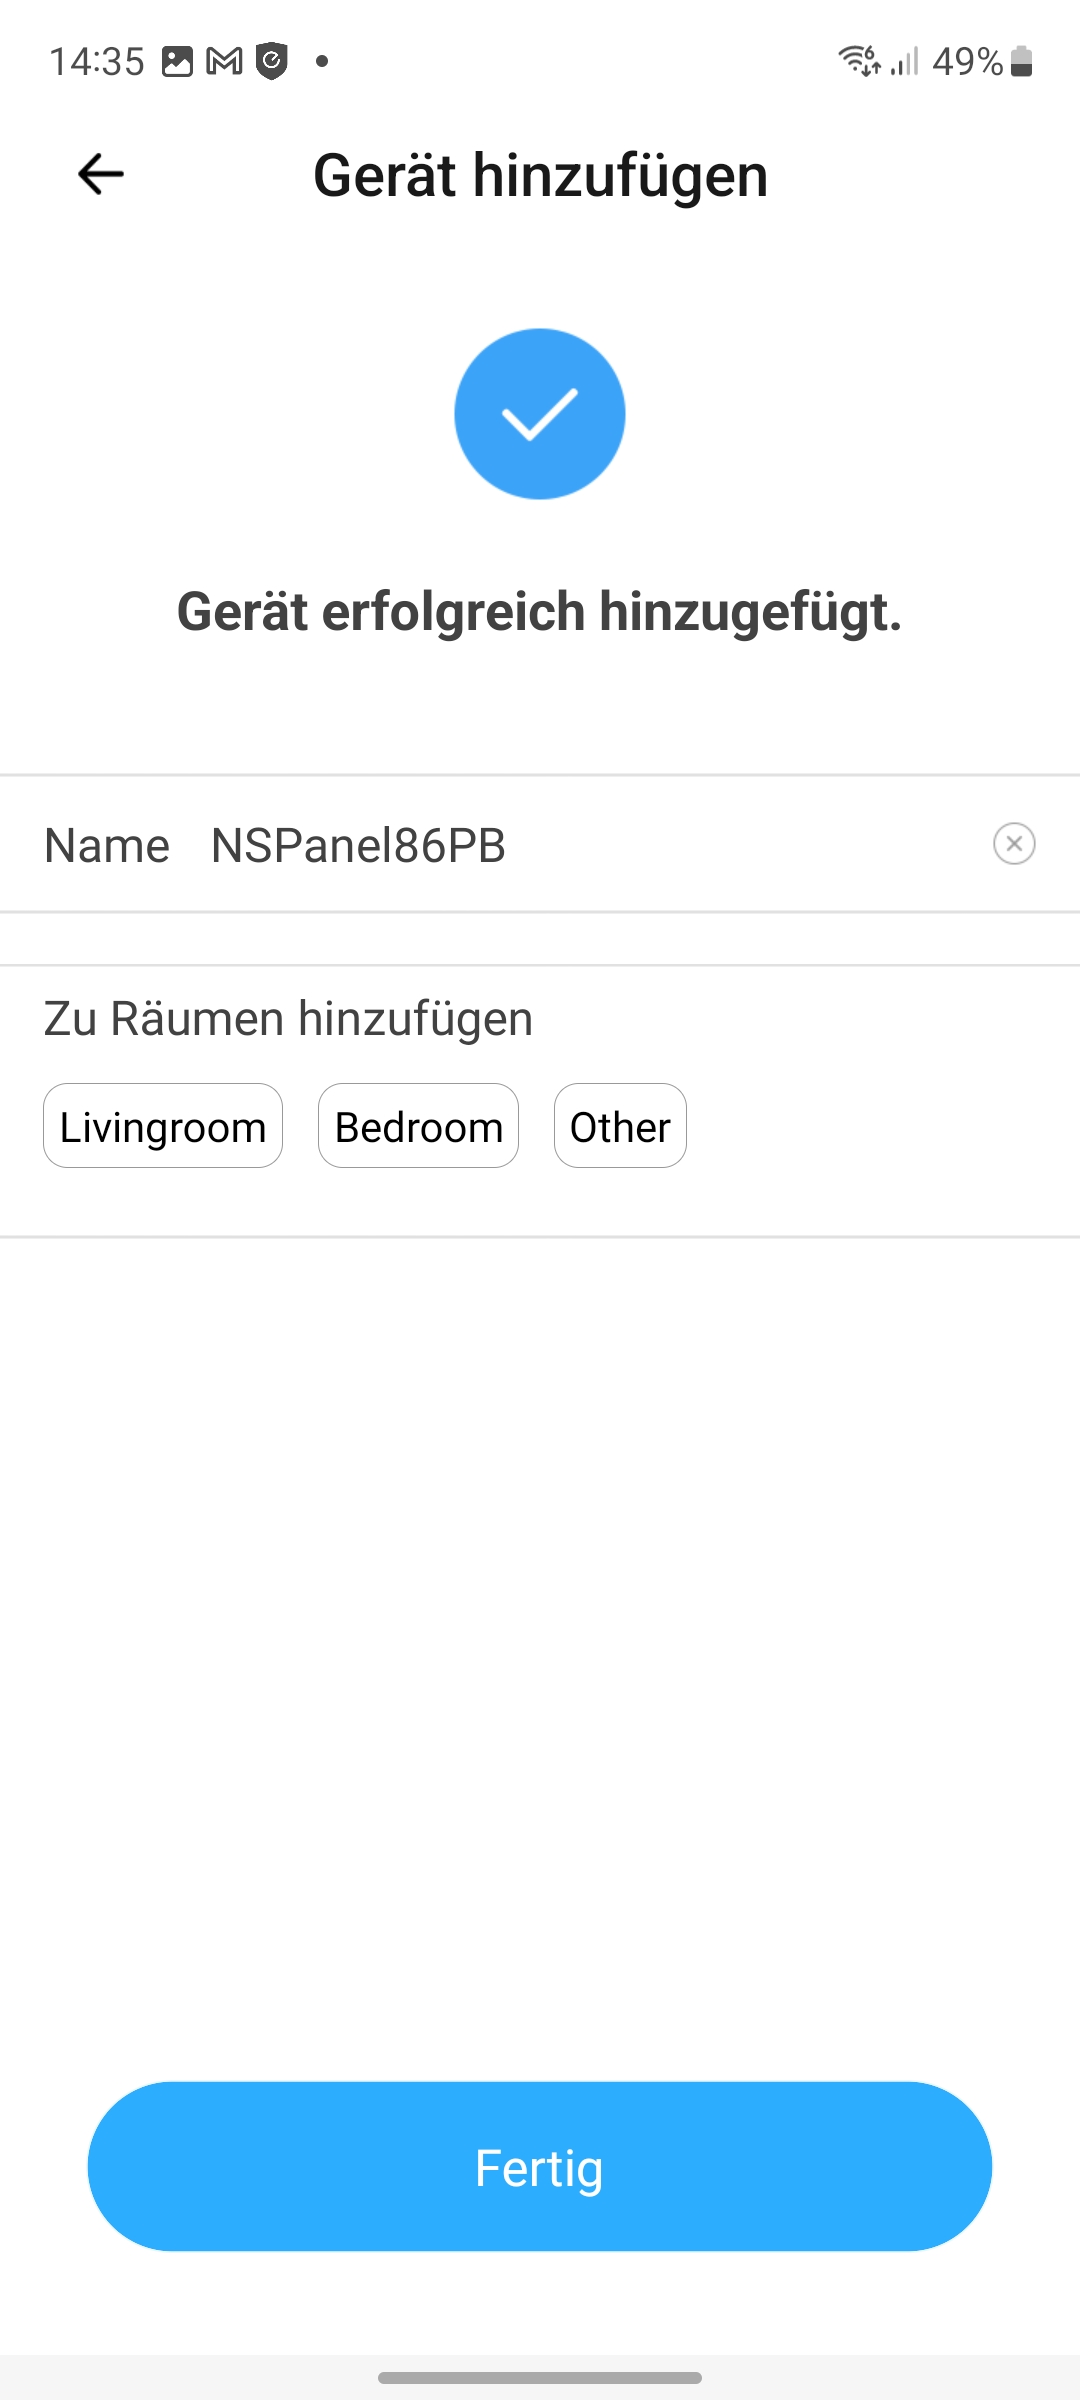Select the Bedroom room chip
The width and height of the screenshot is (1080, 2400).
418,1126
